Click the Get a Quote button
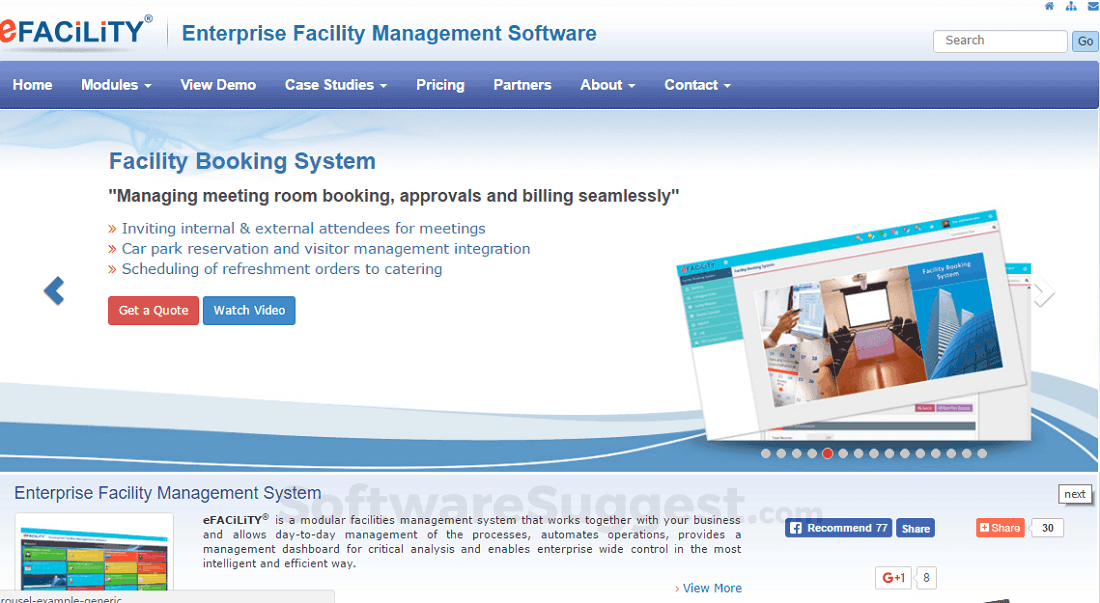The image size is (1100, 603). (153, 310)
